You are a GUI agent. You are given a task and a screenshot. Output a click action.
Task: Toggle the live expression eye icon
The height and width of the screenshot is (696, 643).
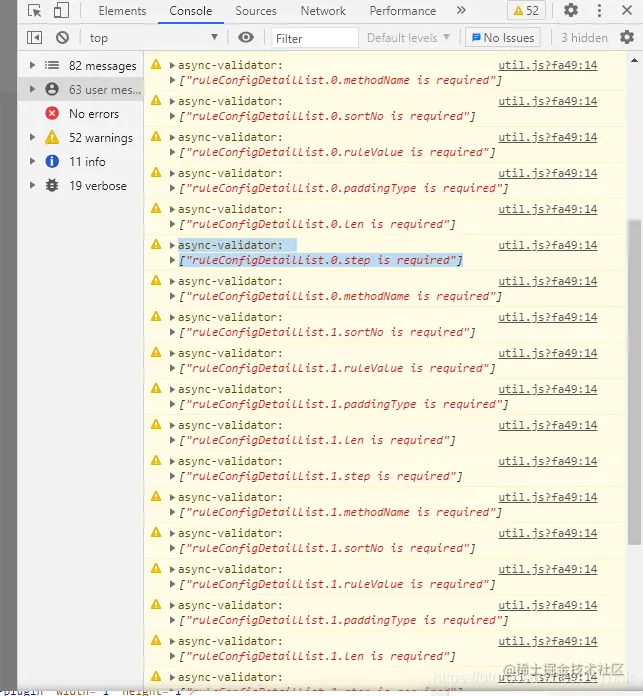(246, 37)
